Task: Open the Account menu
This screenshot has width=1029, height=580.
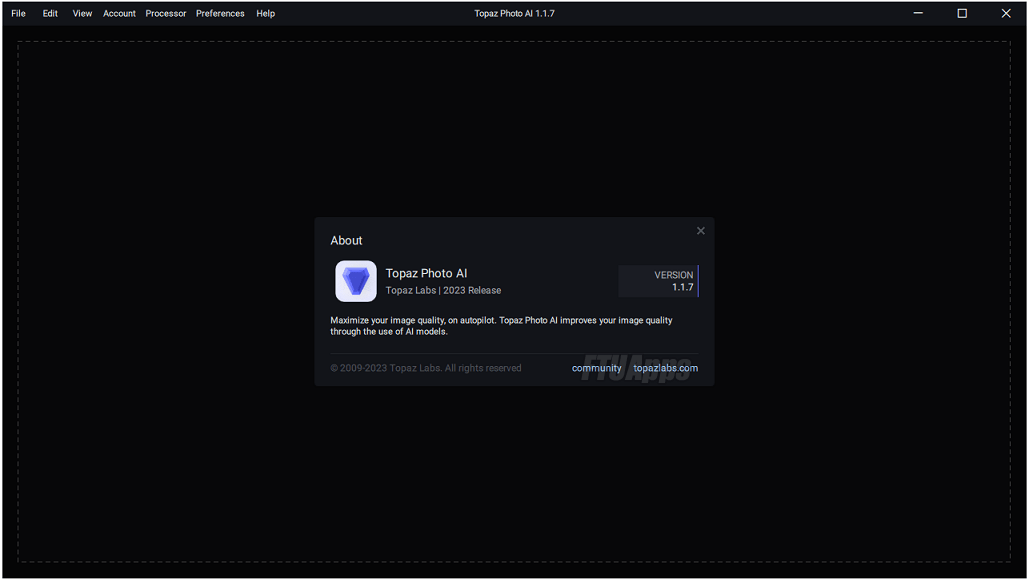Action: click(x=119, y=13)
